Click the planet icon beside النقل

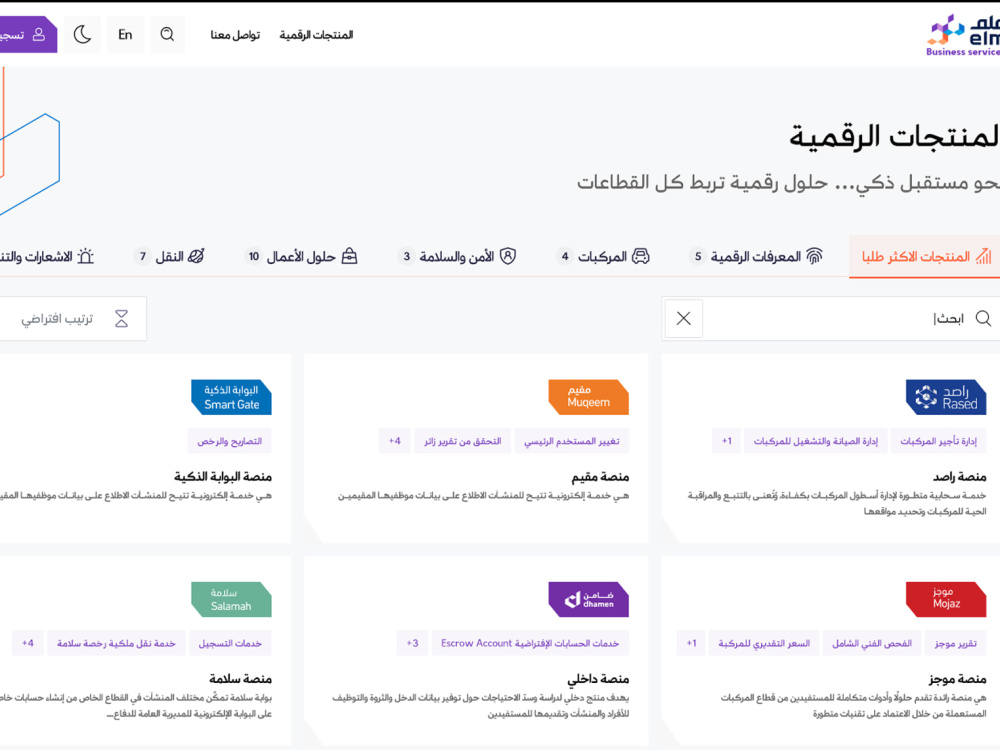196,256
